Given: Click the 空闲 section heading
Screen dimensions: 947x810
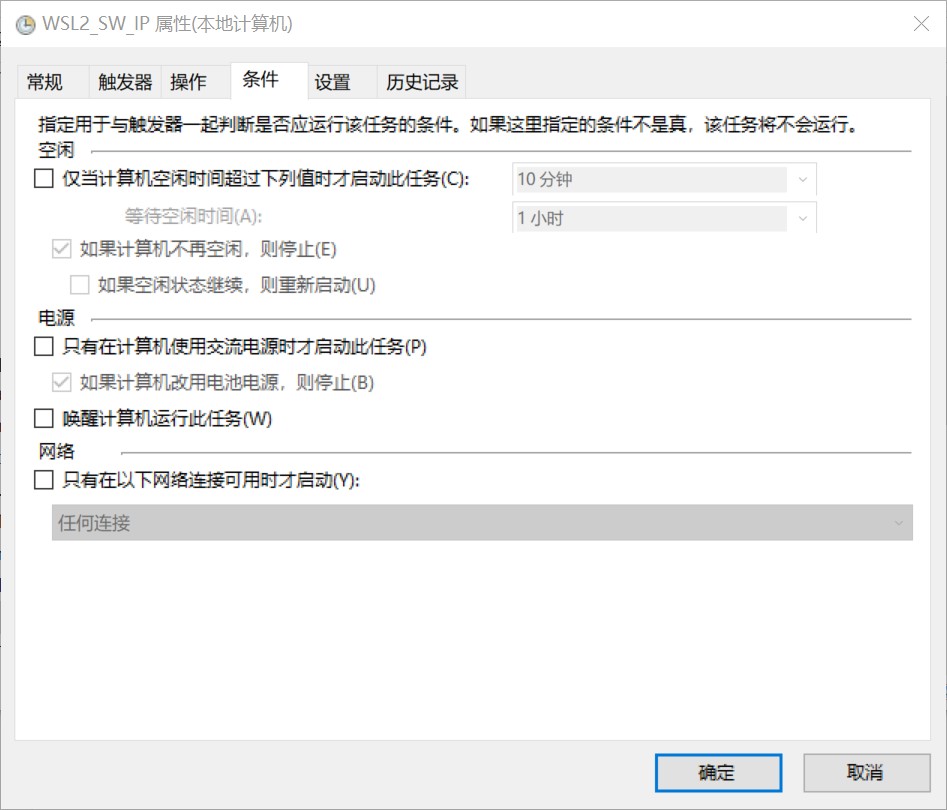Looking at the screenshot, I should [x=56, y=150].
